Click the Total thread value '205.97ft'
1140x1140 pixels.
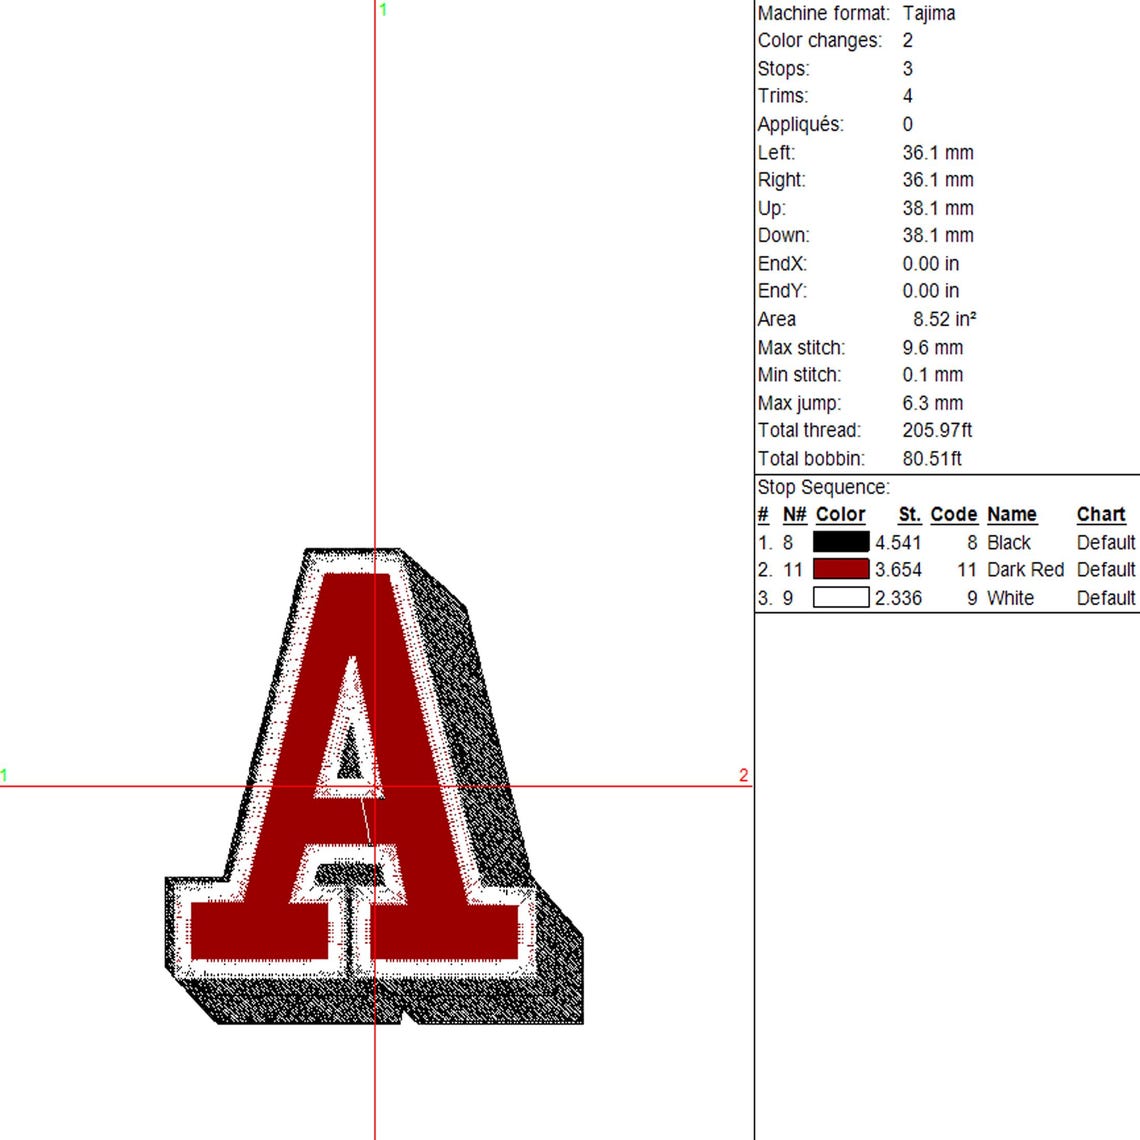tap(937, 430)
